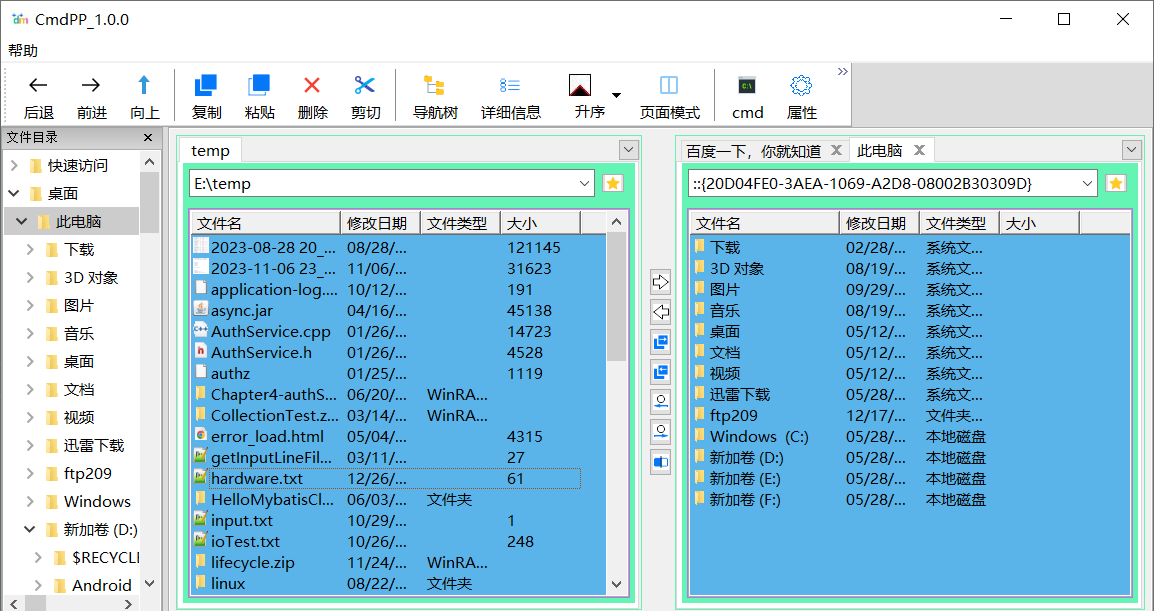Click the copy-to-left blue button between panes

click(661, 372)
